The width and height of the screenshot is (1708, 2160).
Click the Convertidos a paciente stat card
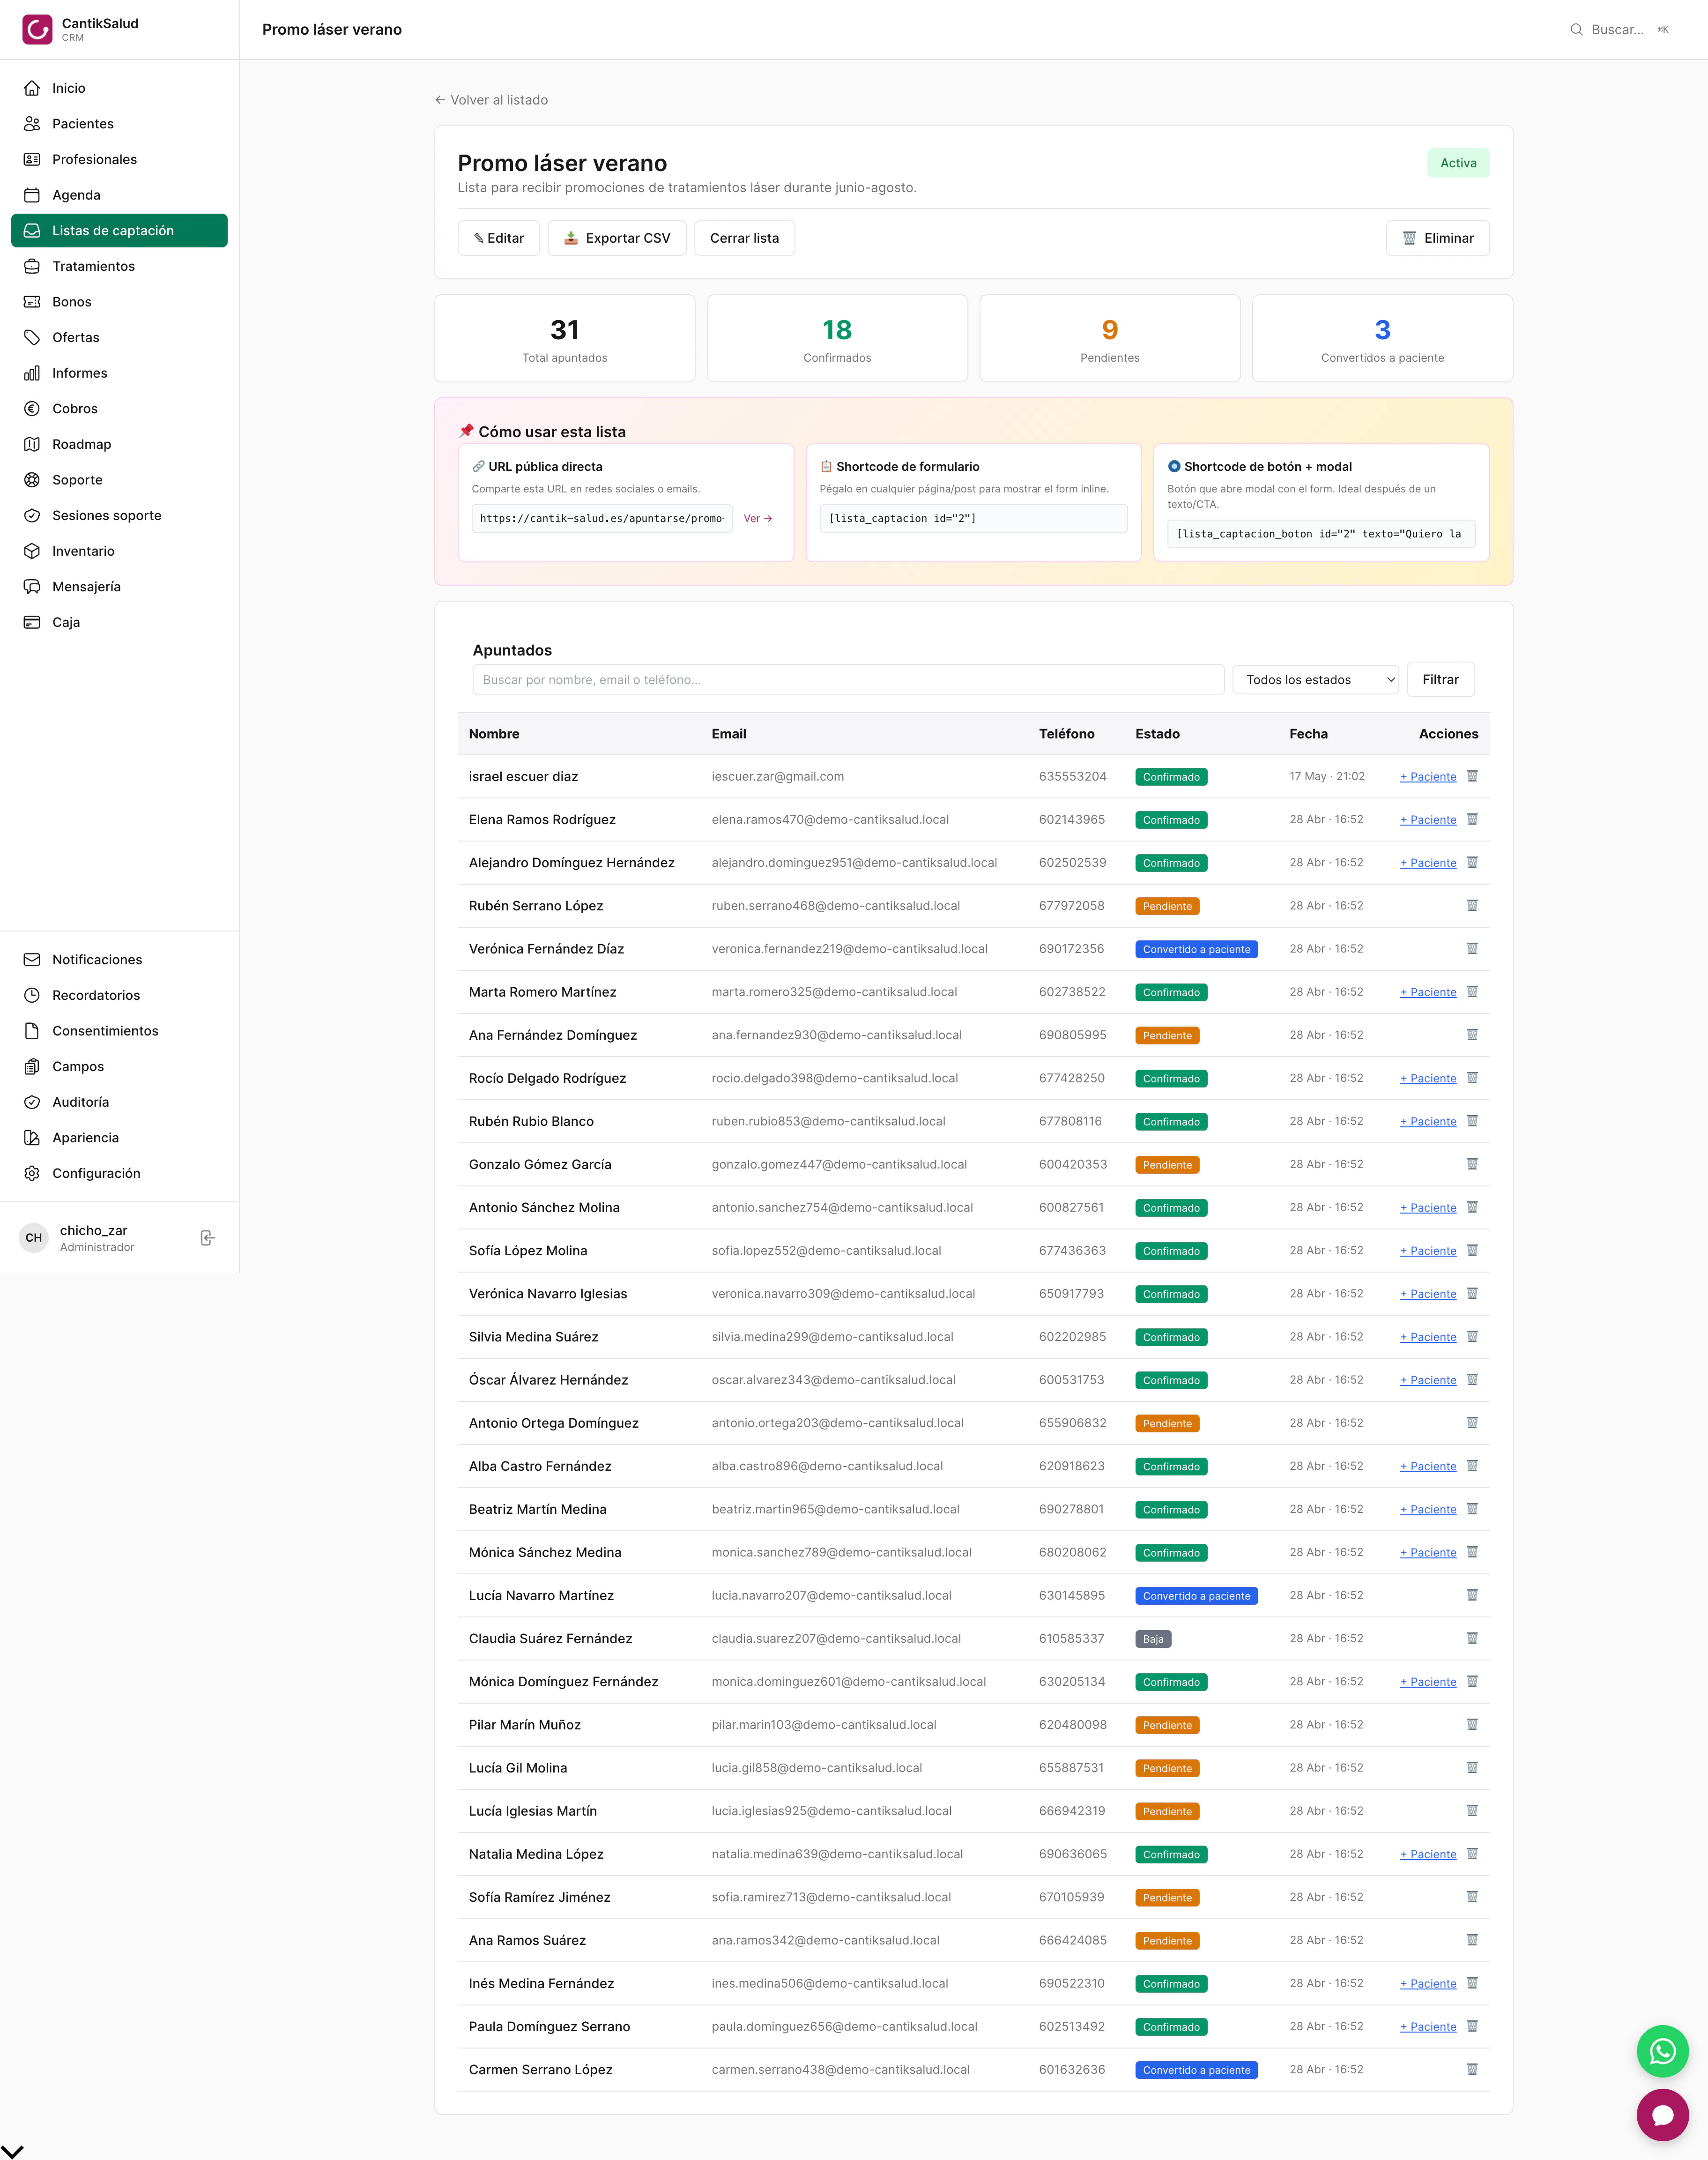coord(1382,338)
